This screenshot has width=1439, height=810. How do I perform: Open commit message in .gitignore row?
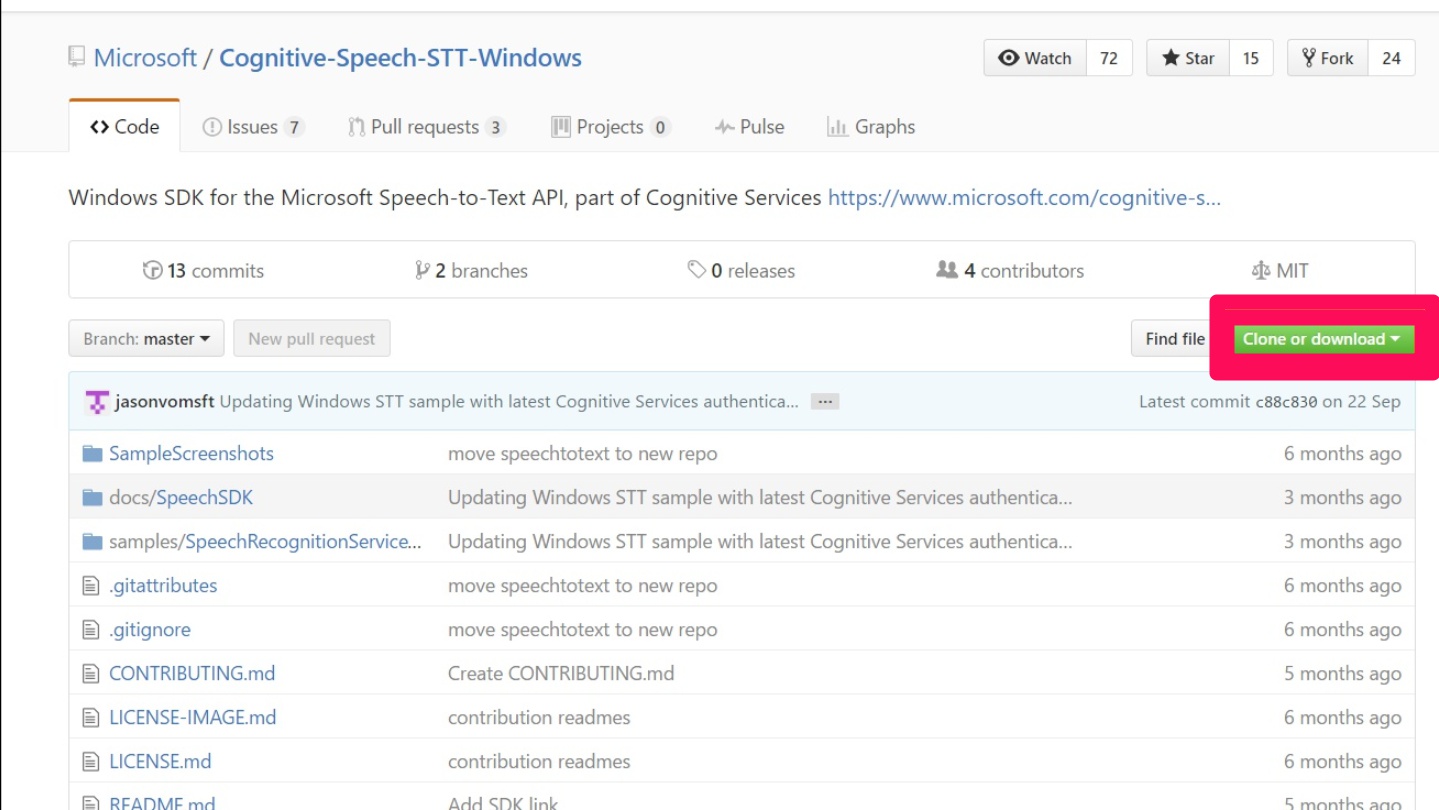tap(583, 630)
